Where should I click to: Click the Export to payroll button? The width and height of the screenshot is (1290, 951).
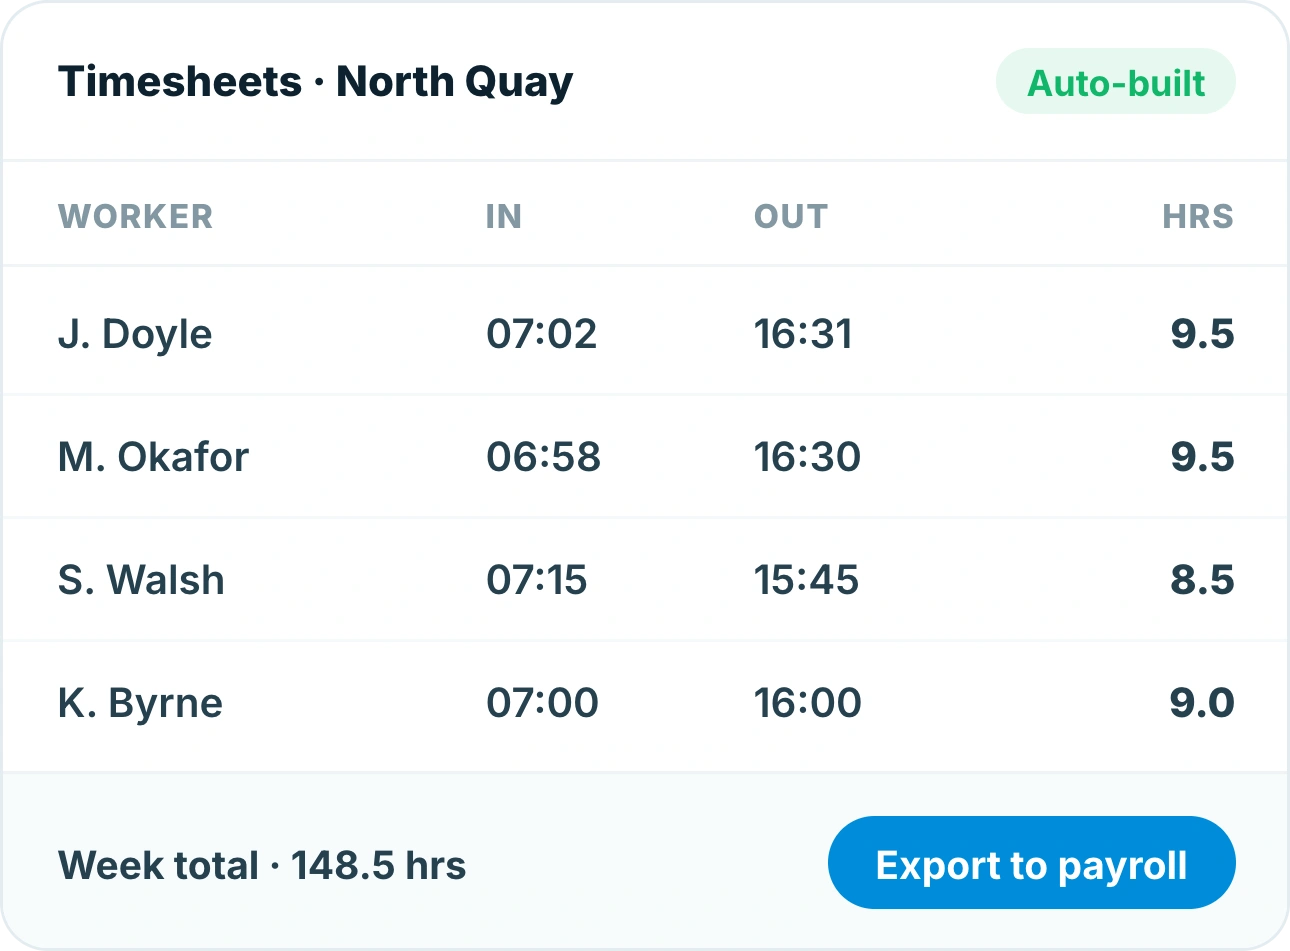1031,863
